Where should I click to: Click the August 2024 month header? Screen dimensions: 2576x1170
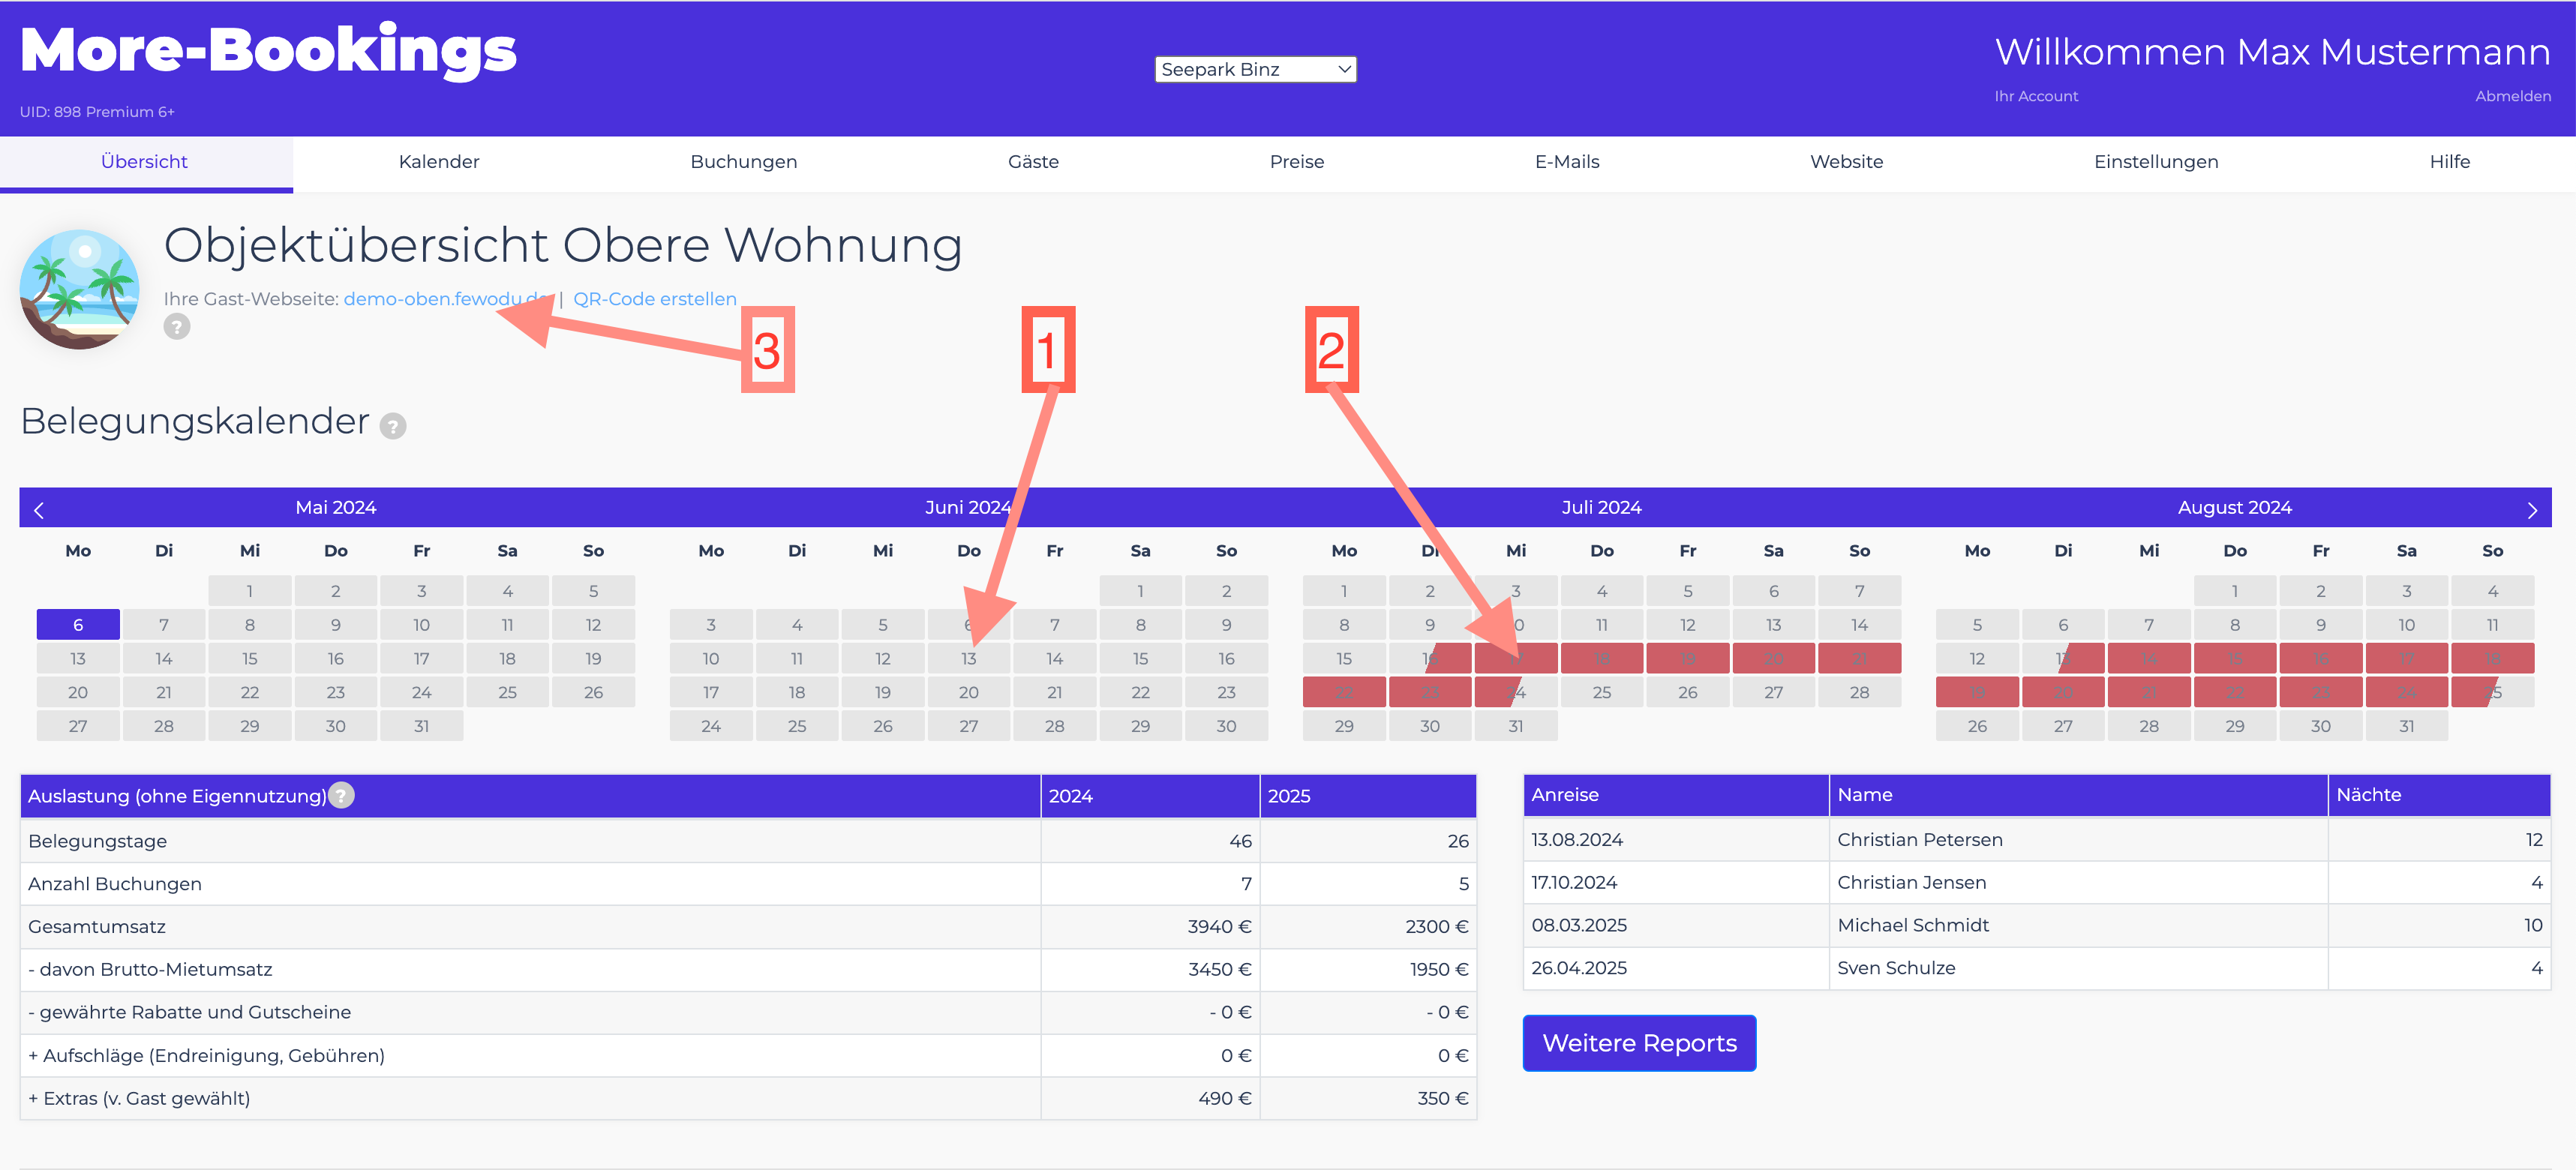point(2234,508)
